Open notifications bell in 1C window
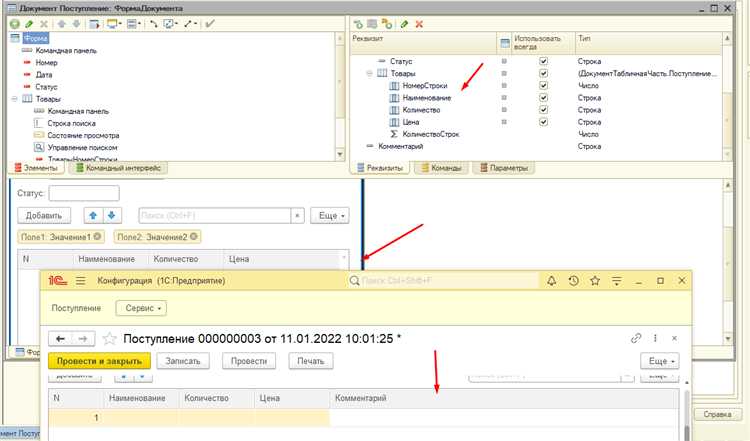The height and width of the screenshot is (441, 750). pos(551,281)
